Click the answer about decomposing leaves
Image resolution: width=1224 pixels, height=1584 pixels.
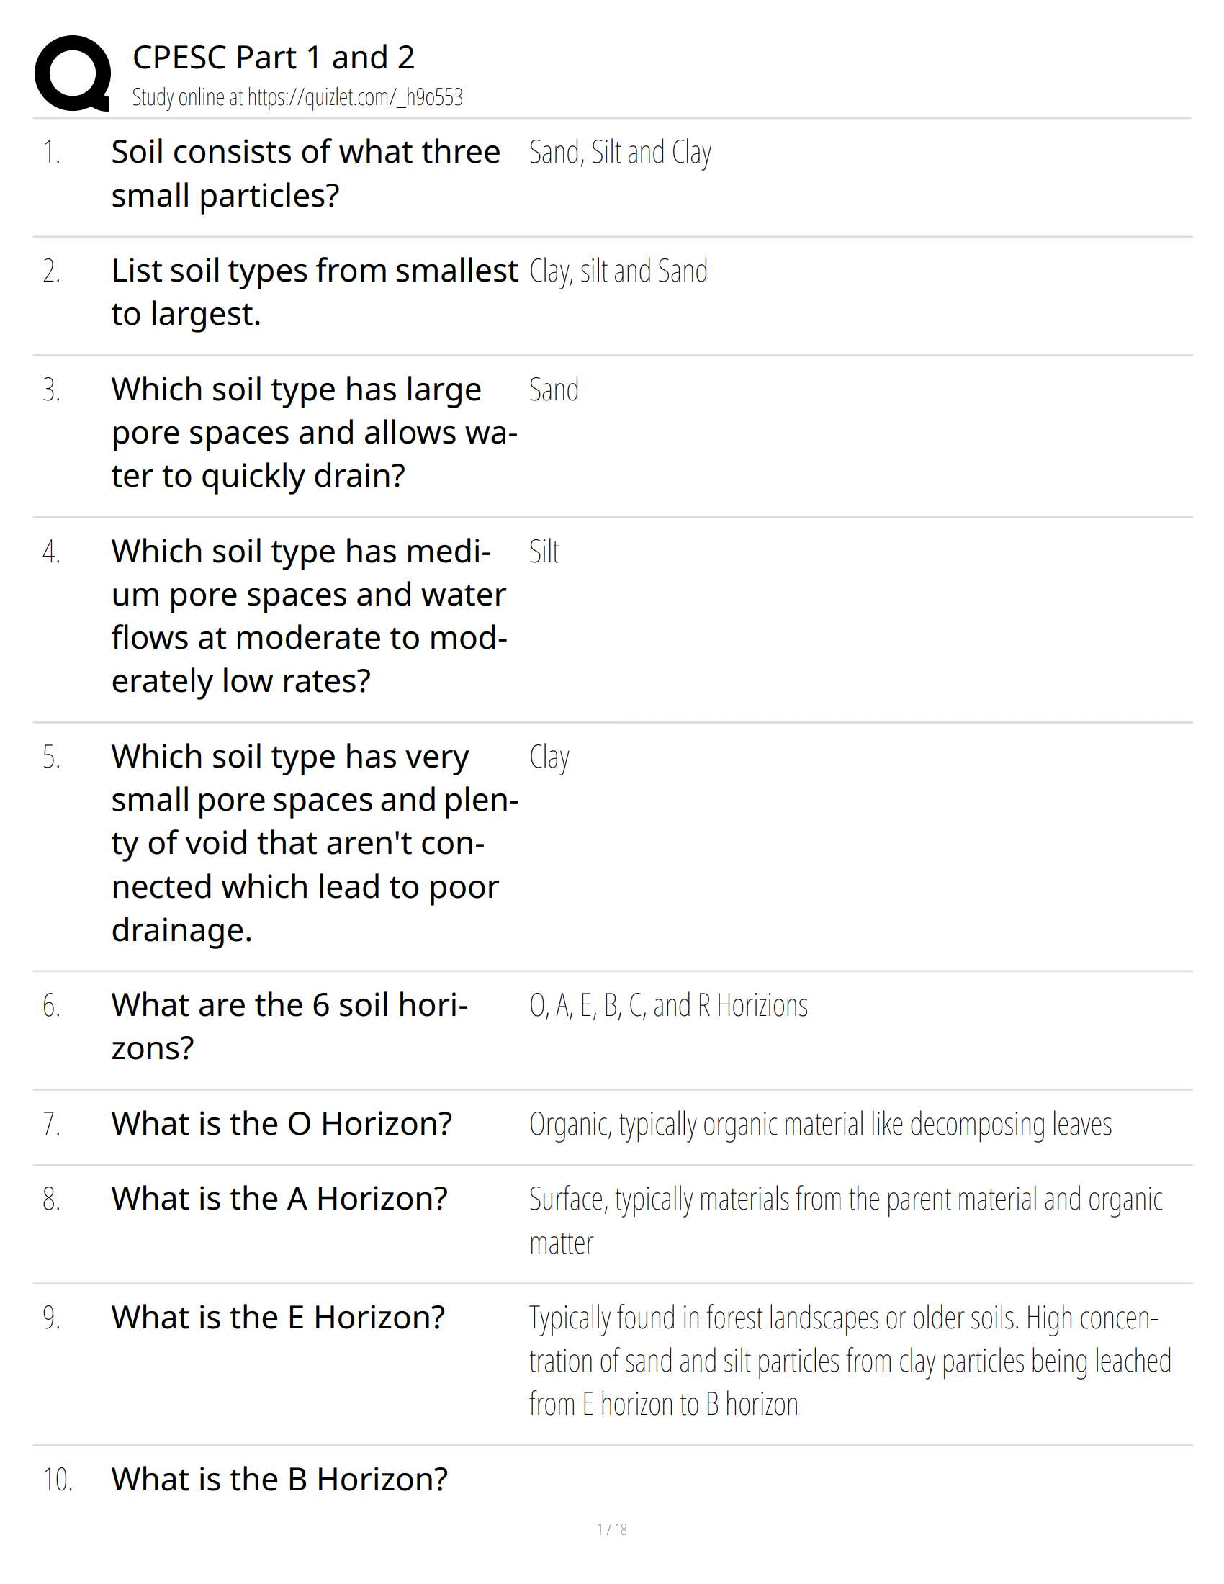(x=820, y=1125)
